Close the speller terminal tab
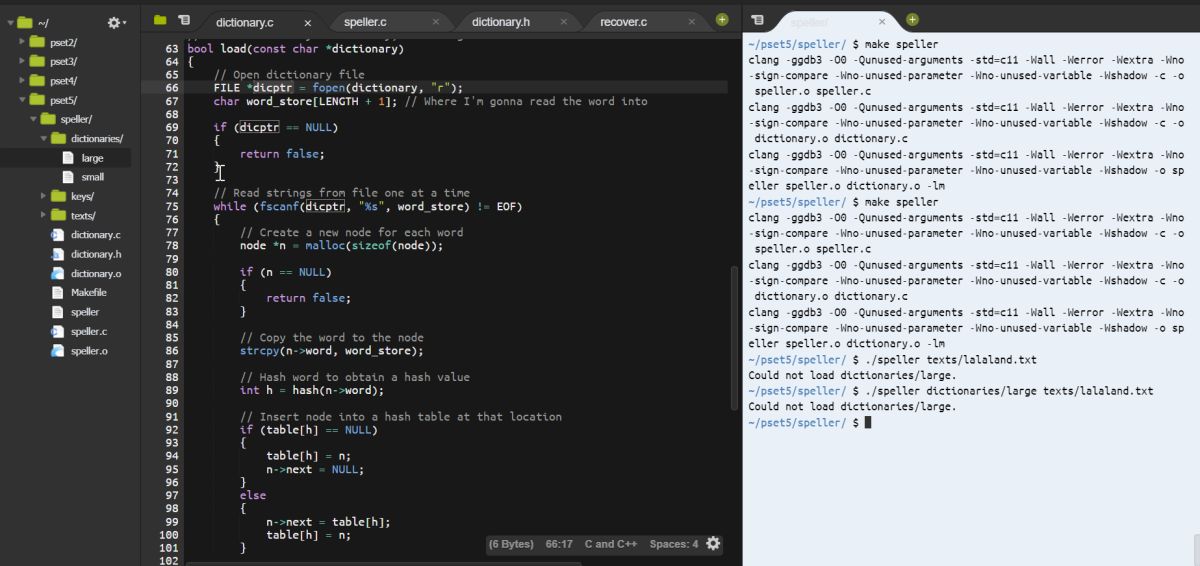The height and width of the screenshot is (566, 1200). click(881, 22)
